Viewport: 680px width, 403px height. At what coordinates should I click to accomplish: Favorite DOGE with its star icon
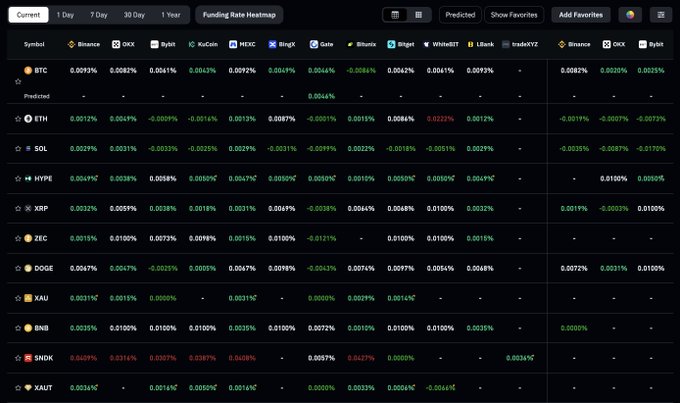pyautogui.click(x=18, y=269)
